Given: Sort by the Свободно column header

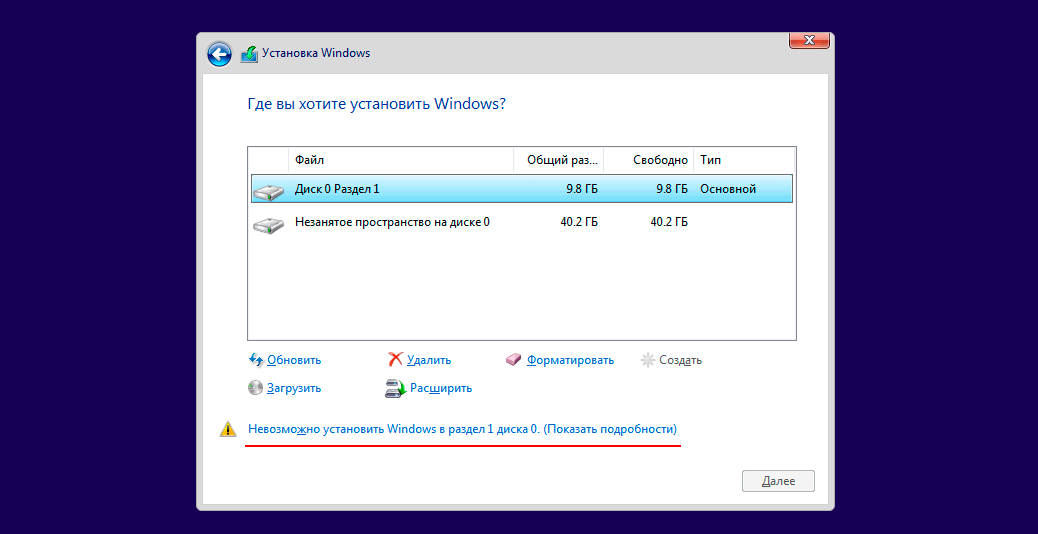Looking at the screenshot, I should click(649, 160).
